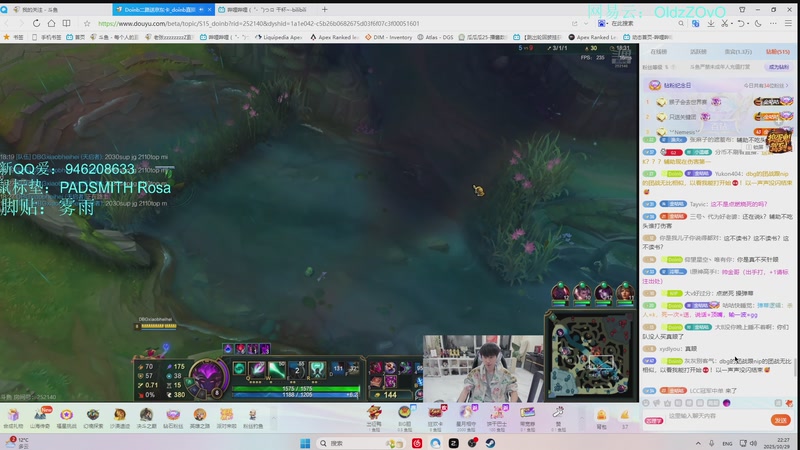The height and width of the screenshot is (450, 800).
Task: Switch to the 钻粉(515) tab
Action: pyautogui.click(x=778, y=52)
